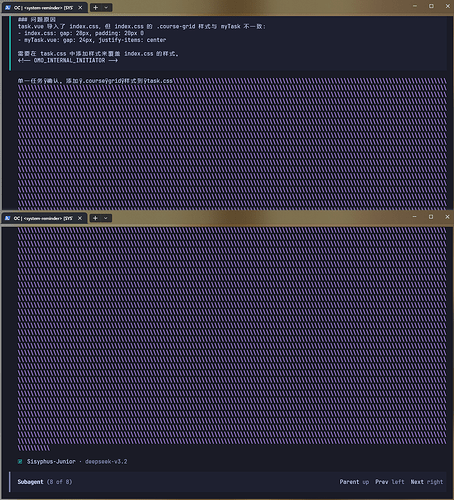Open a new tab in the bottom terminal window
454x500 pixels.
tap(95, 218)
